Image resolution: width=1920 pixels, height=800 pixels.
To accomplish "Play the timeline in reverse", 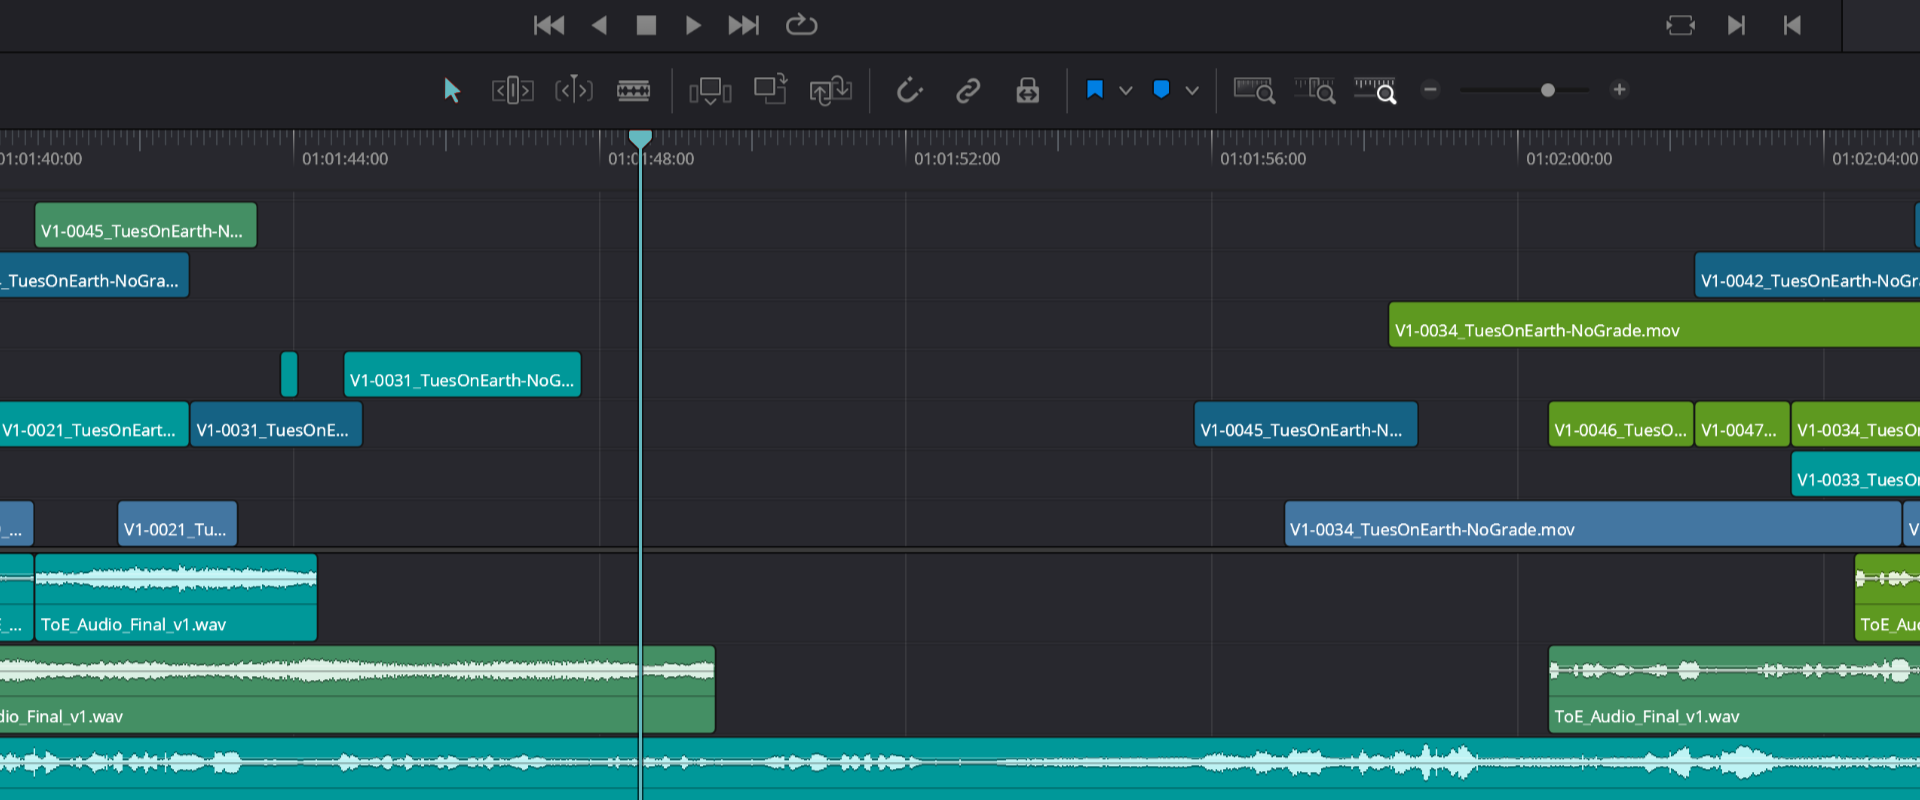I will click(600, 25).
